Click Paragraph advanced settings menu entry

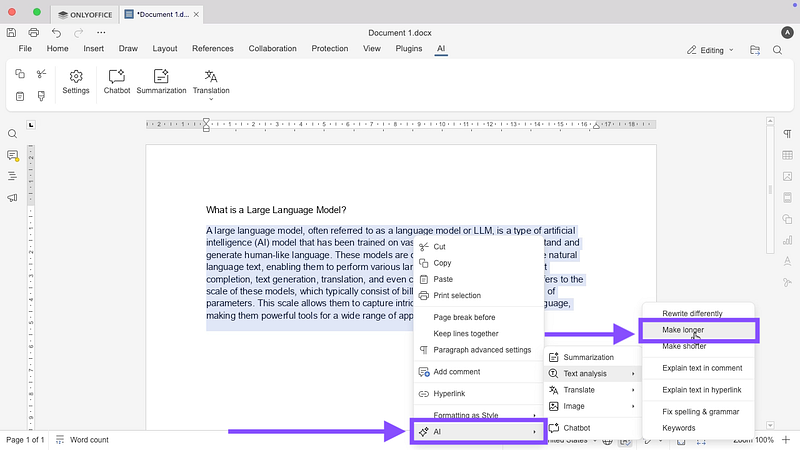[x=481, y=350]
